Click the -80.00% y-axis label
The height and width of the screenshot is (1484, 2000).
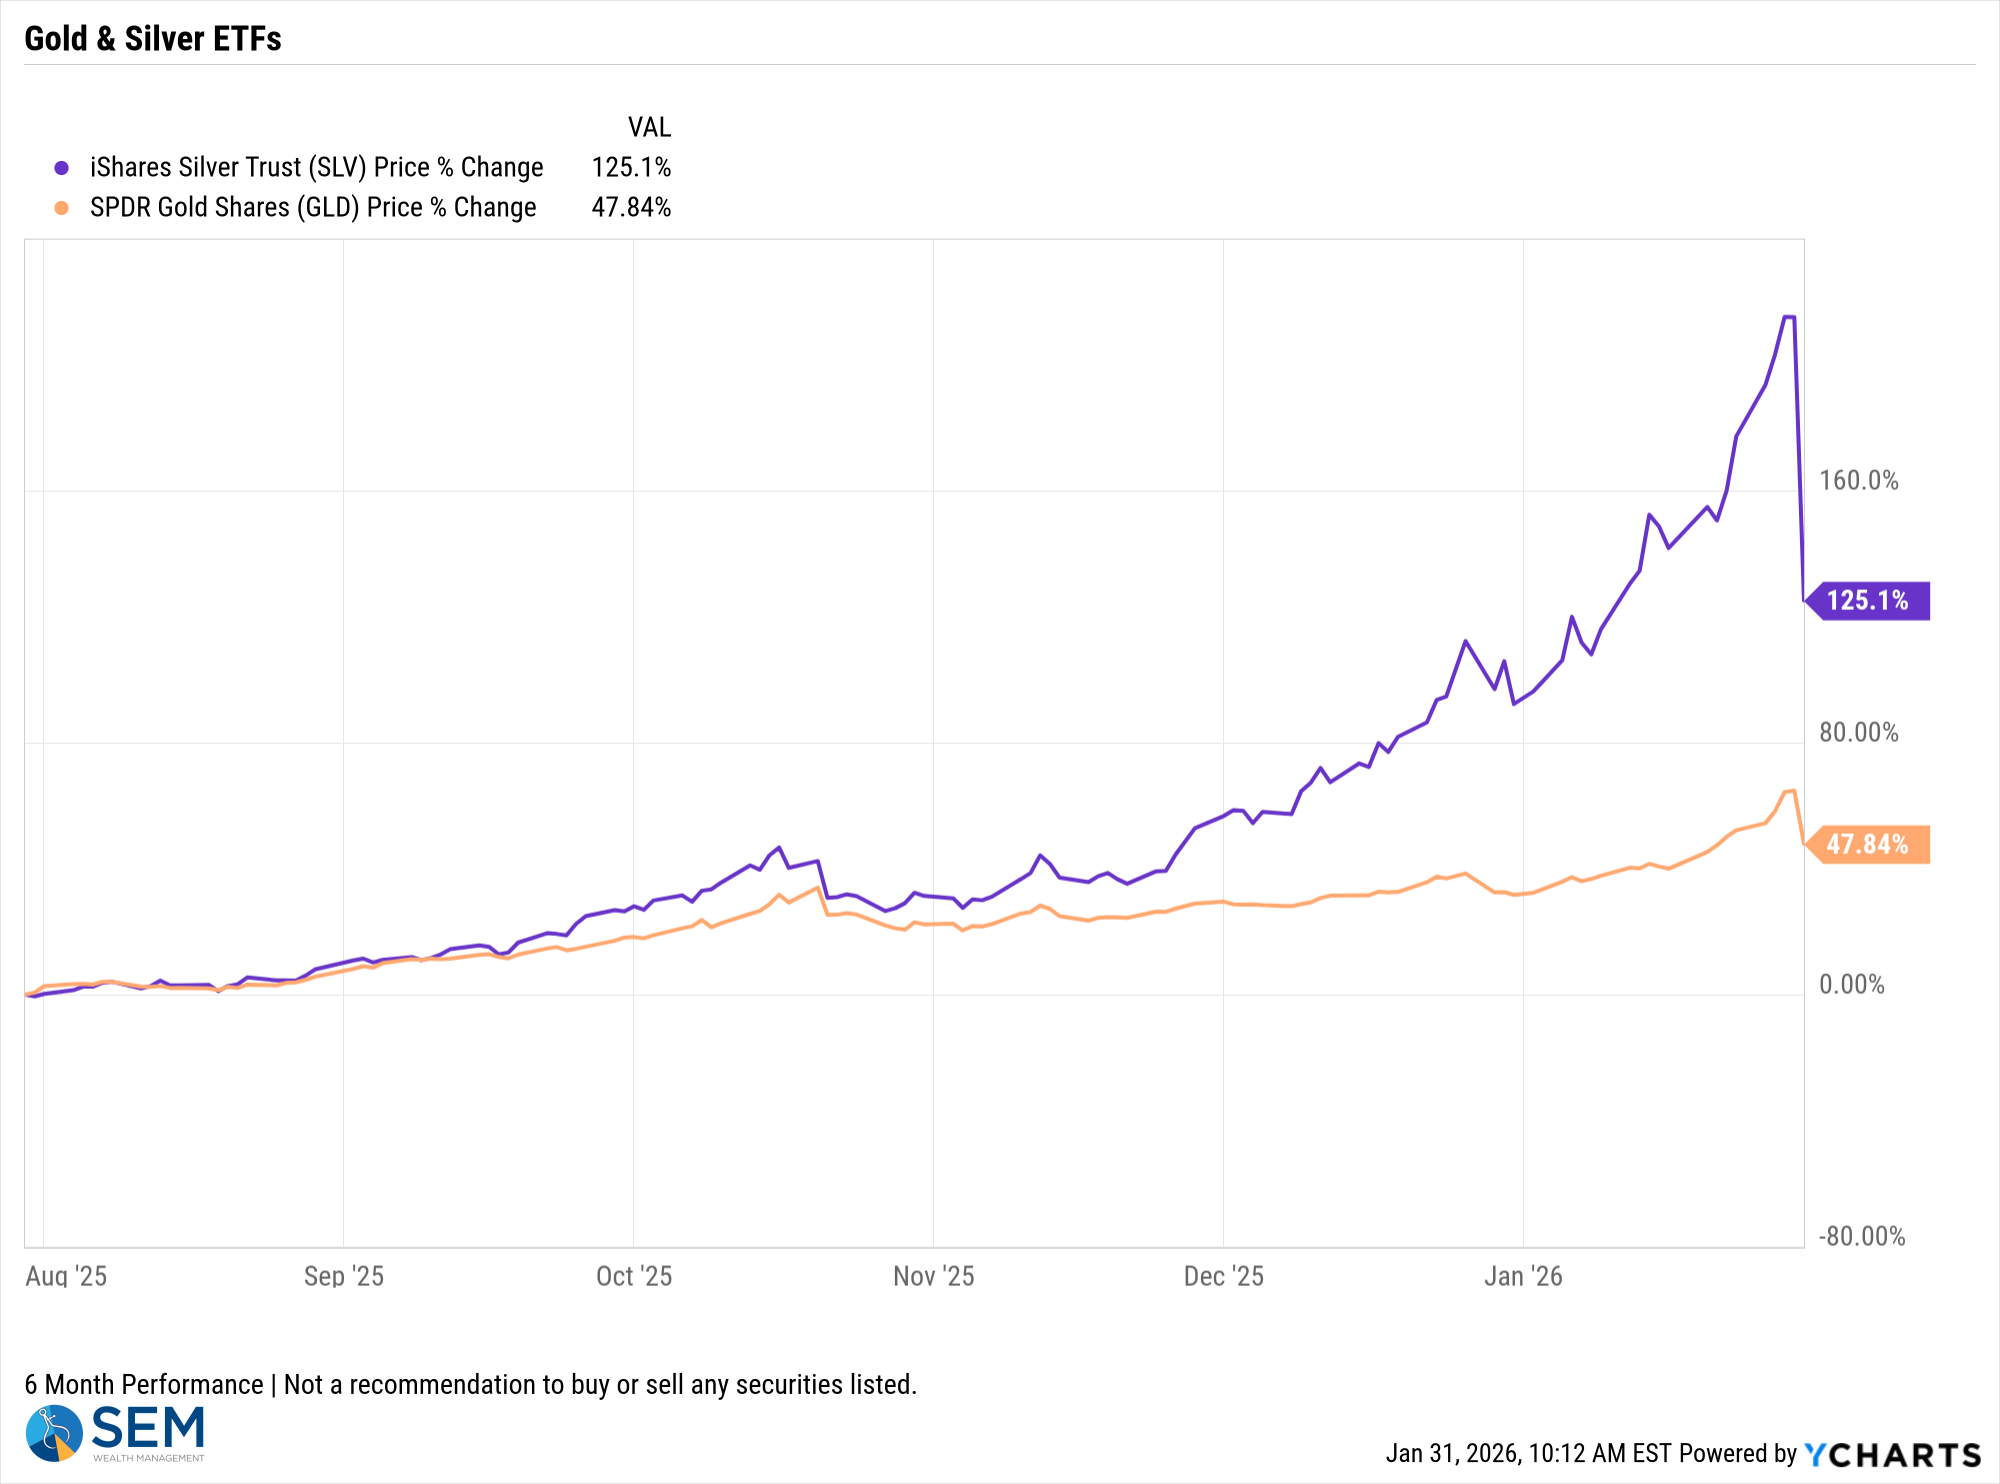click(1861, 1237)
